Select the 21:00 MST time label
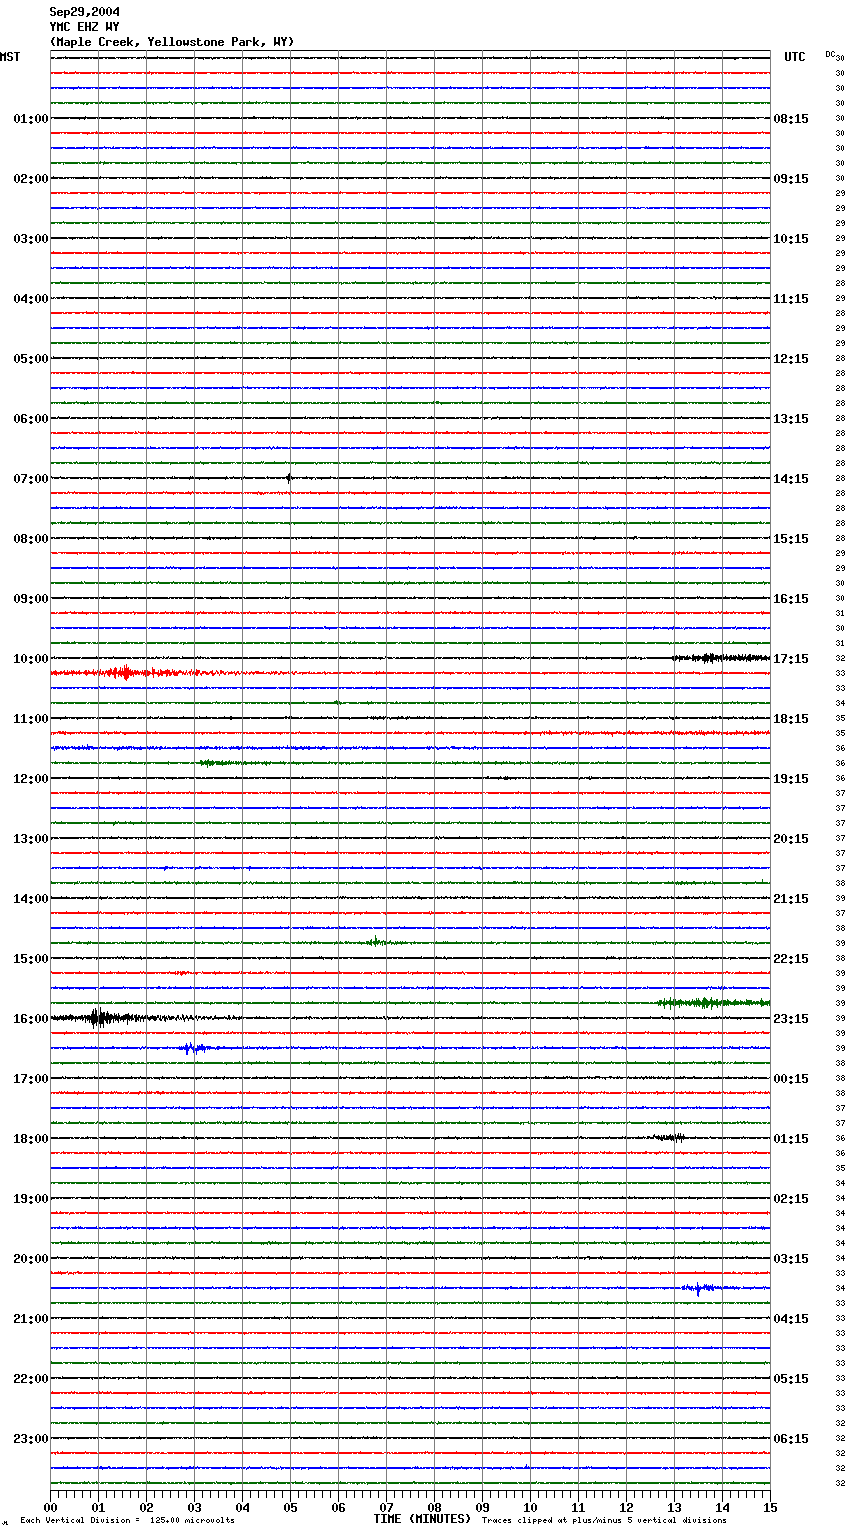This screenshot has width=850, height=1534. click(x=31, y=1319)
